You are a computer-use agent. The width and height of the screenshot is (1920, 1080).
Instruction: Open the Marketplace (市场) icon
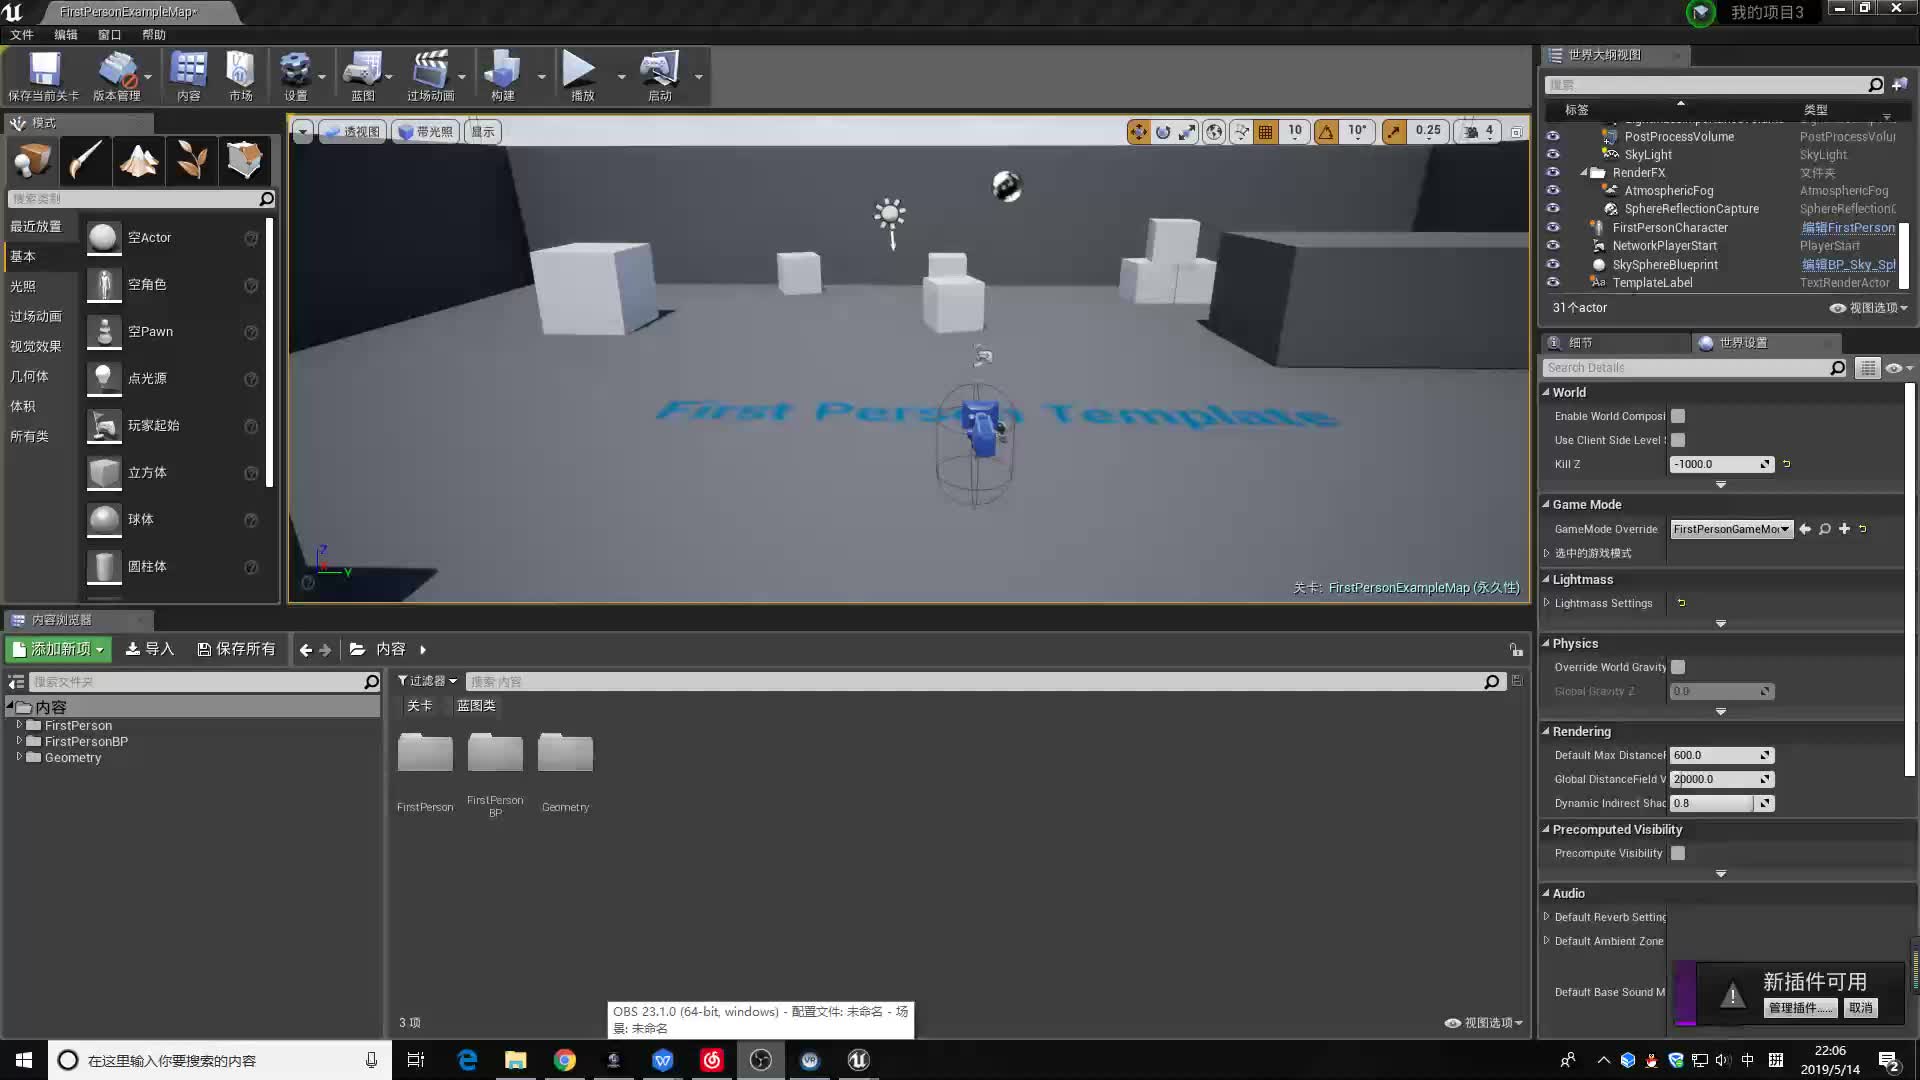click(x=240, y=75)
